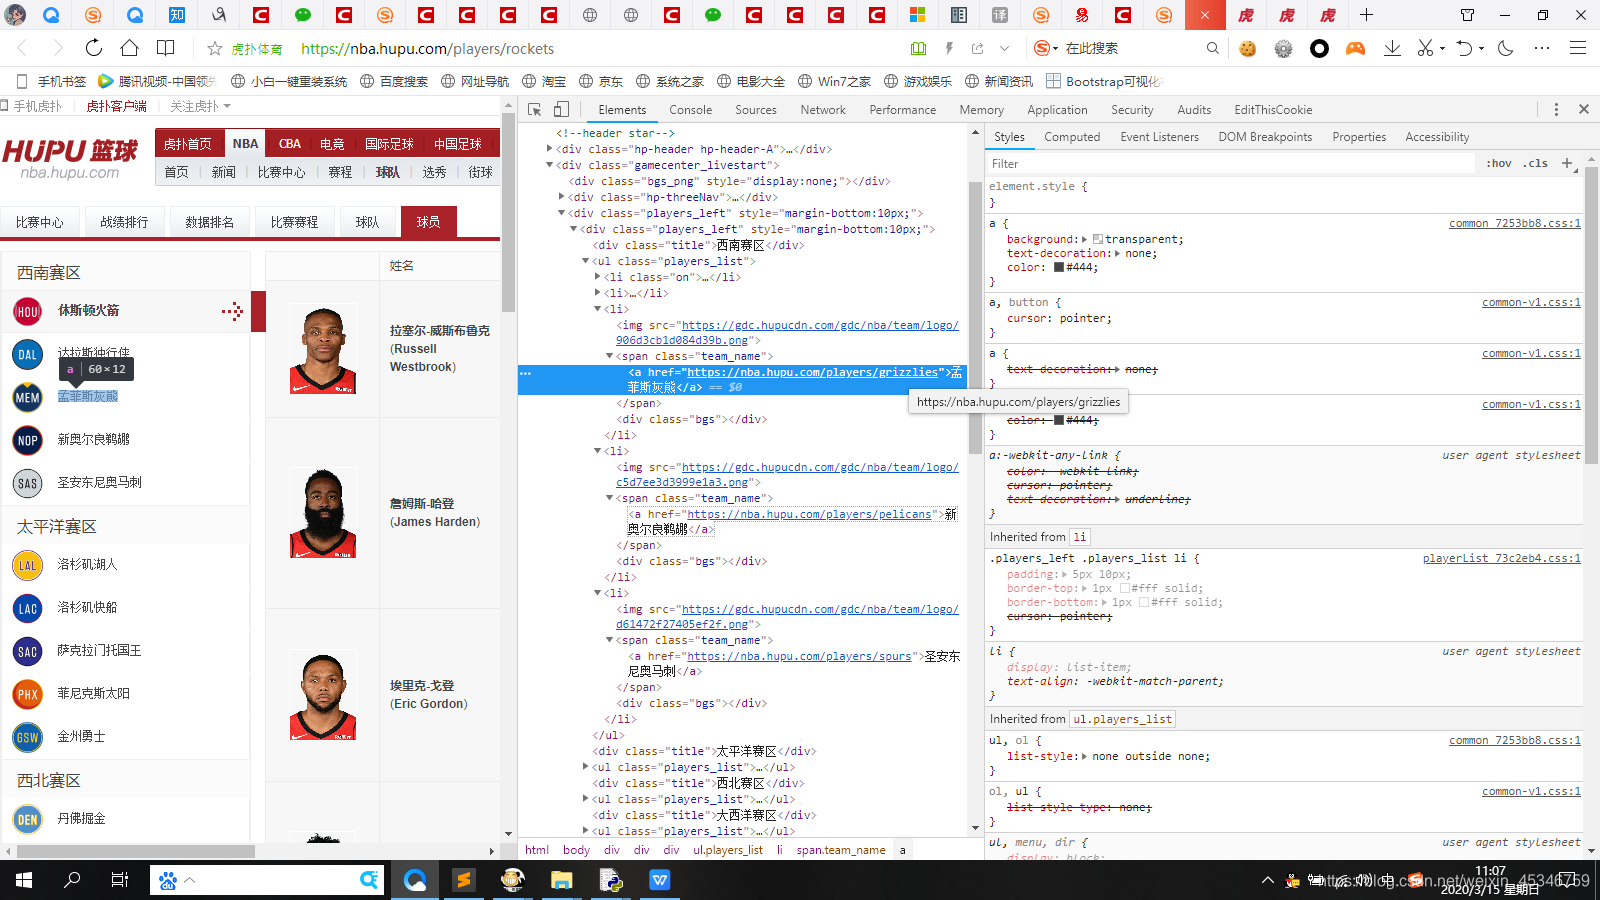1600x900 pixels.
Task: Open Task View on the taskbar
Action: 120,880
